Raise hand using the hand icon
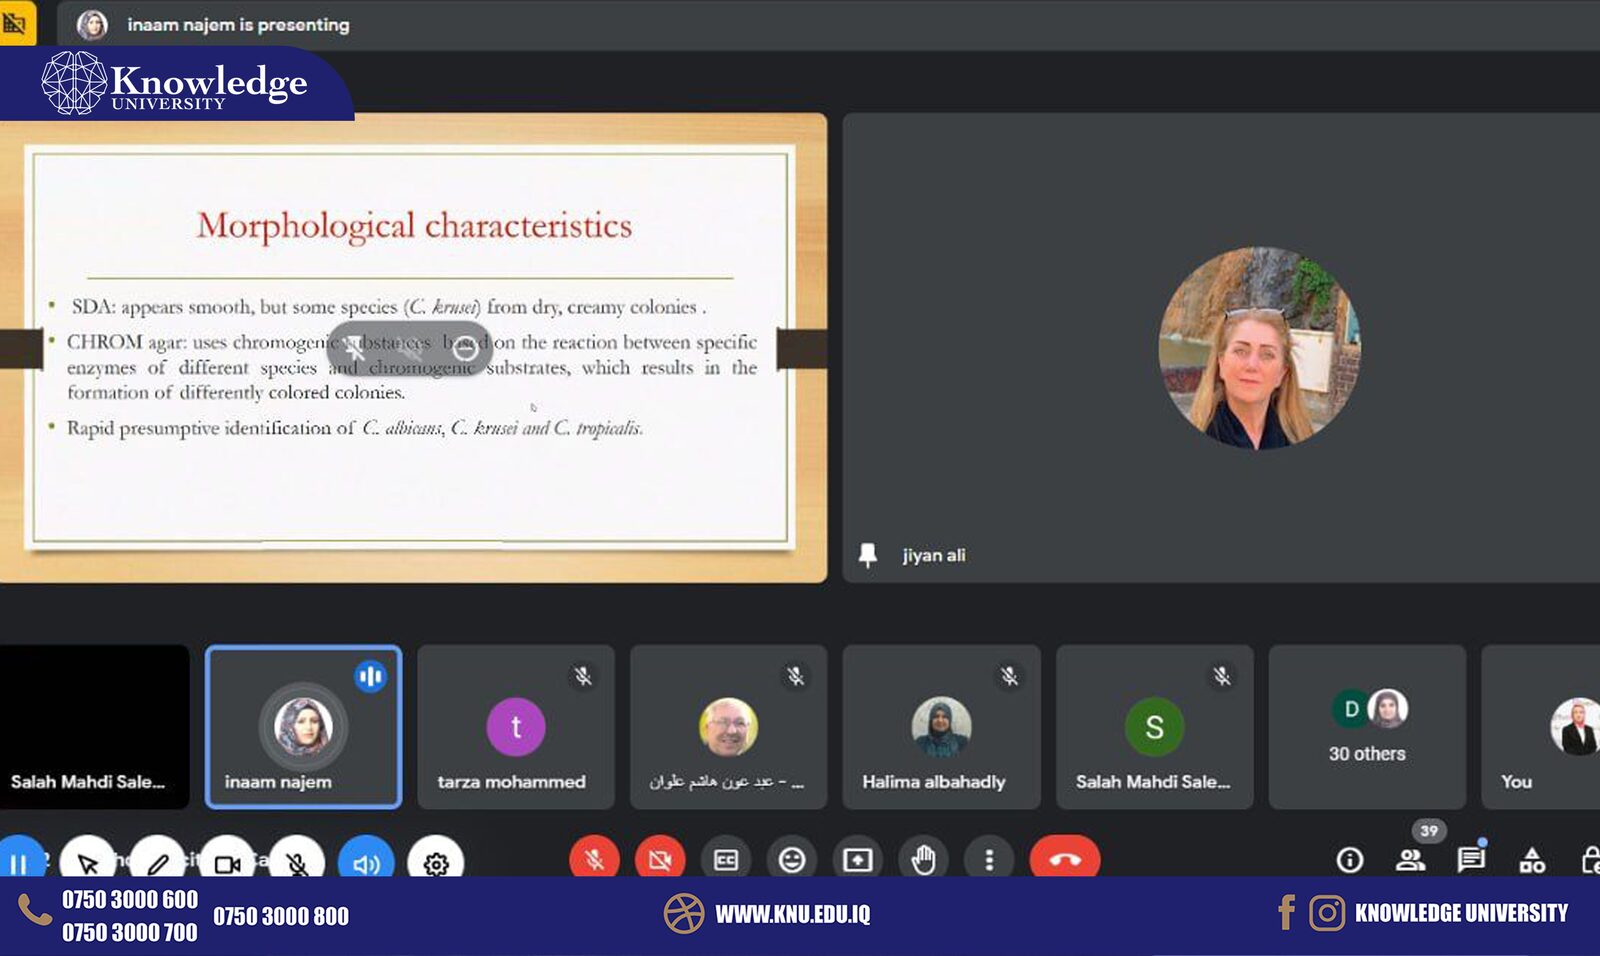Image resolution: width=1600 pixels, height=956 pixels. (x=923, y=859)
